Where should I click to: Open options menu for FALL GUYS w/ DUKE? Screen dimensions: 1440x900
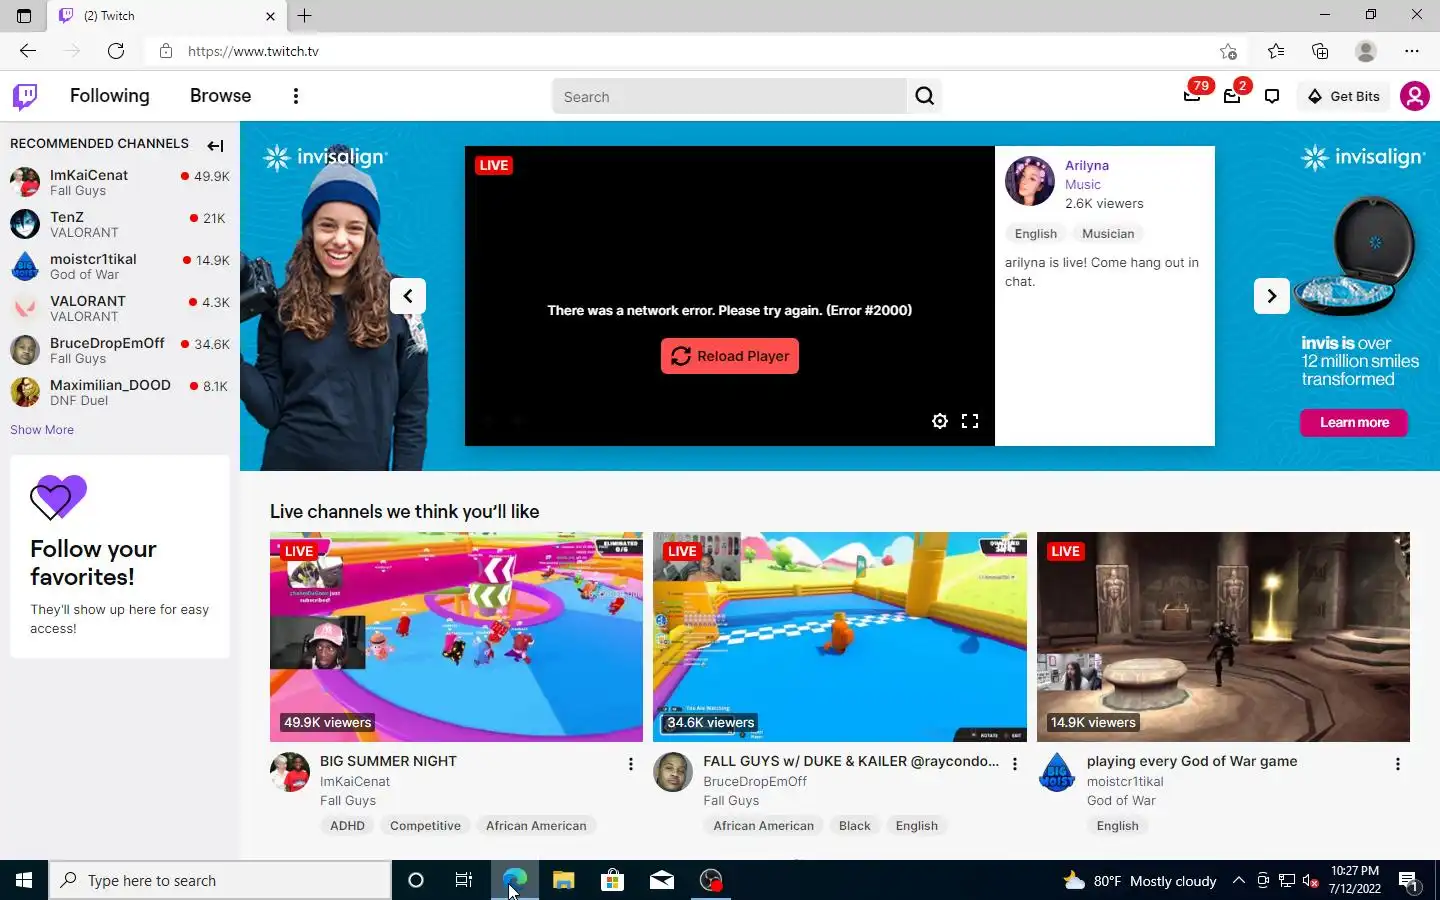pyautogui.click(x=1015, y=764)
